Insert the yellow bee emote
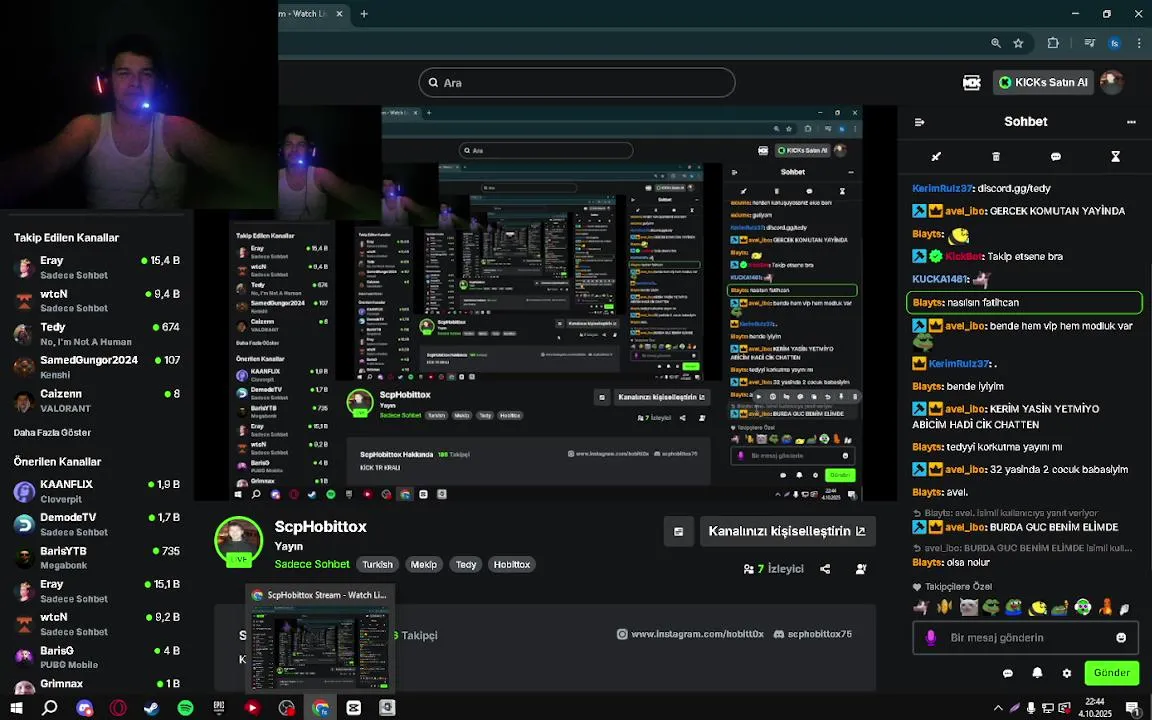Screen dimensions: 1152x720 pos(1037,607)
